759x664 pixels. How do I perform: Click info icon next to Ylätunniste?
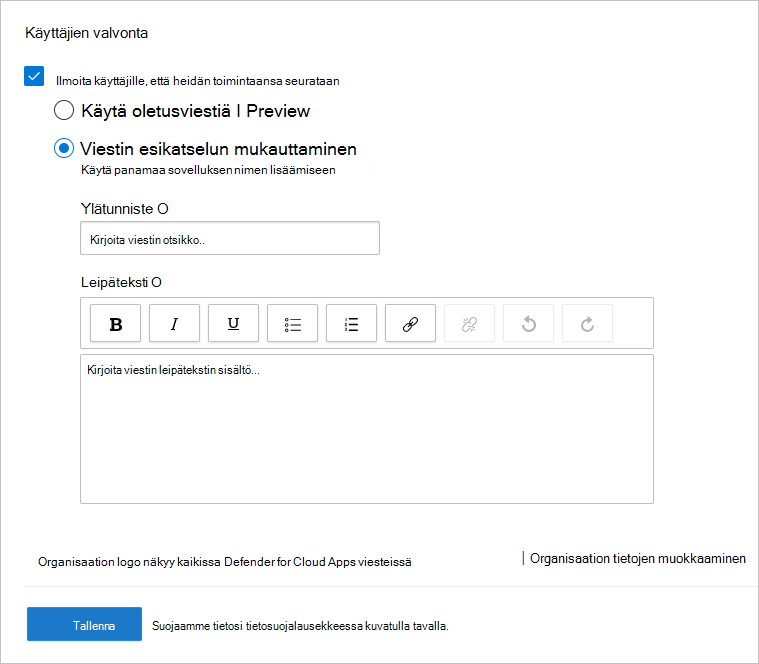point(163,209)
